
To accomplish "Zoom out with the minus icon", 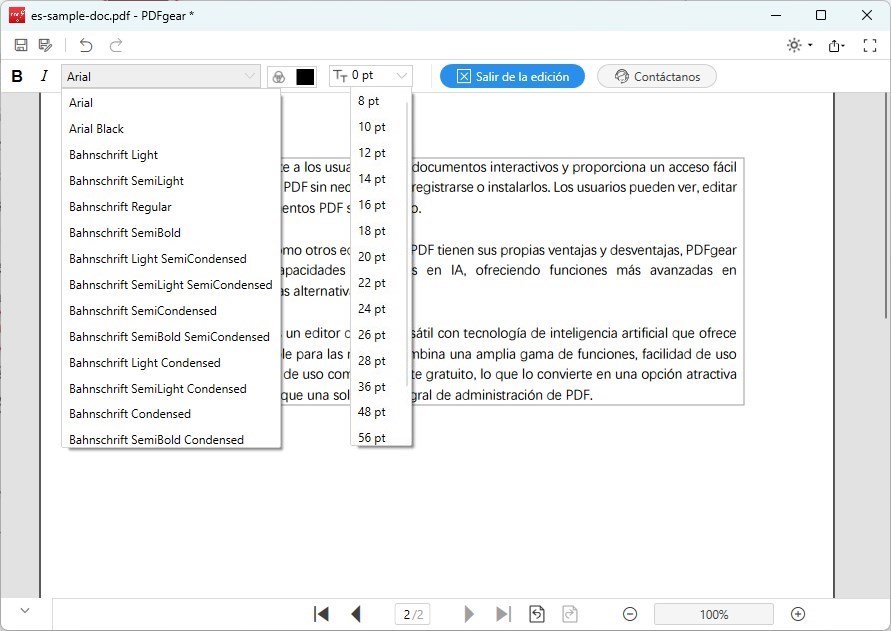I will tap(630, 614).
